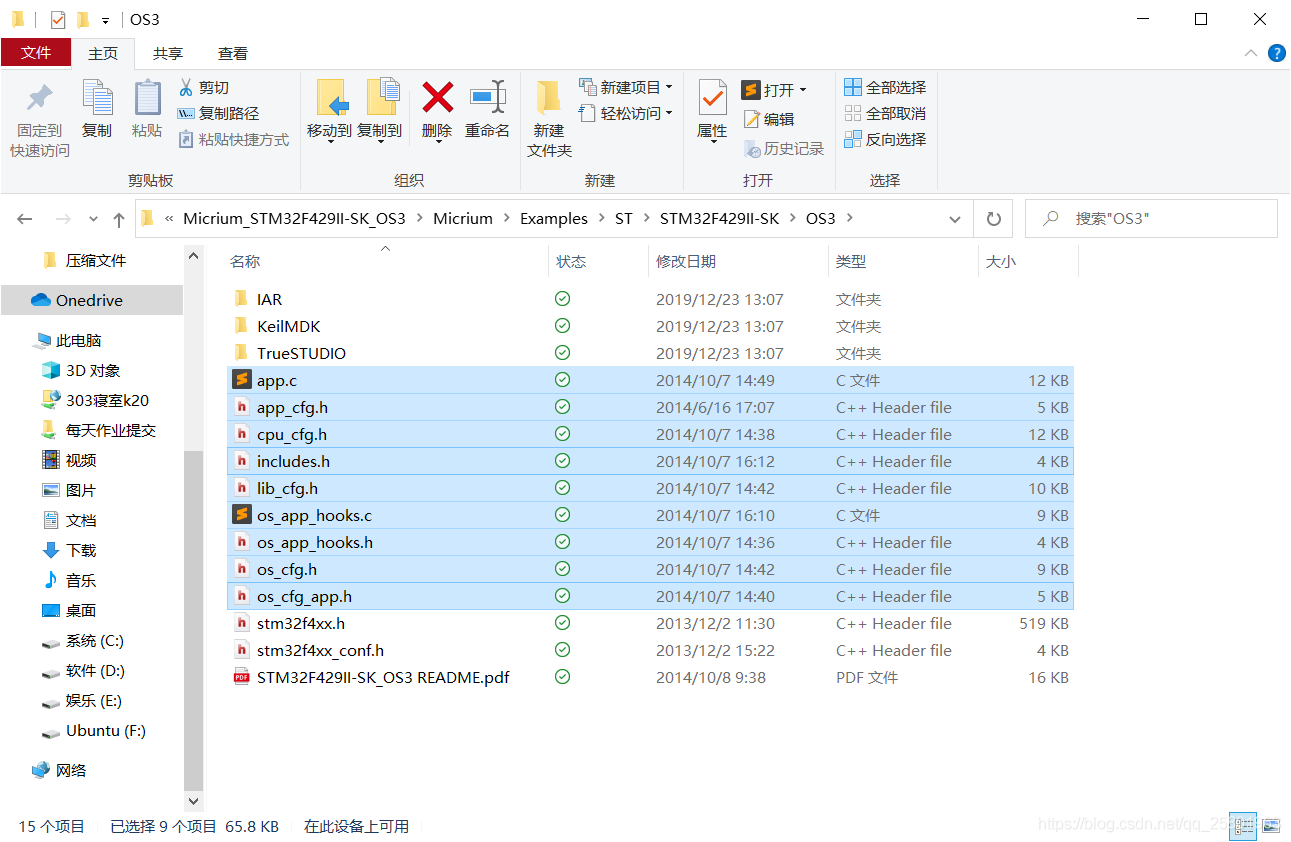Switch to the Home tab
This screenshot has width=1291, height=842.
[x=103, y=53]
